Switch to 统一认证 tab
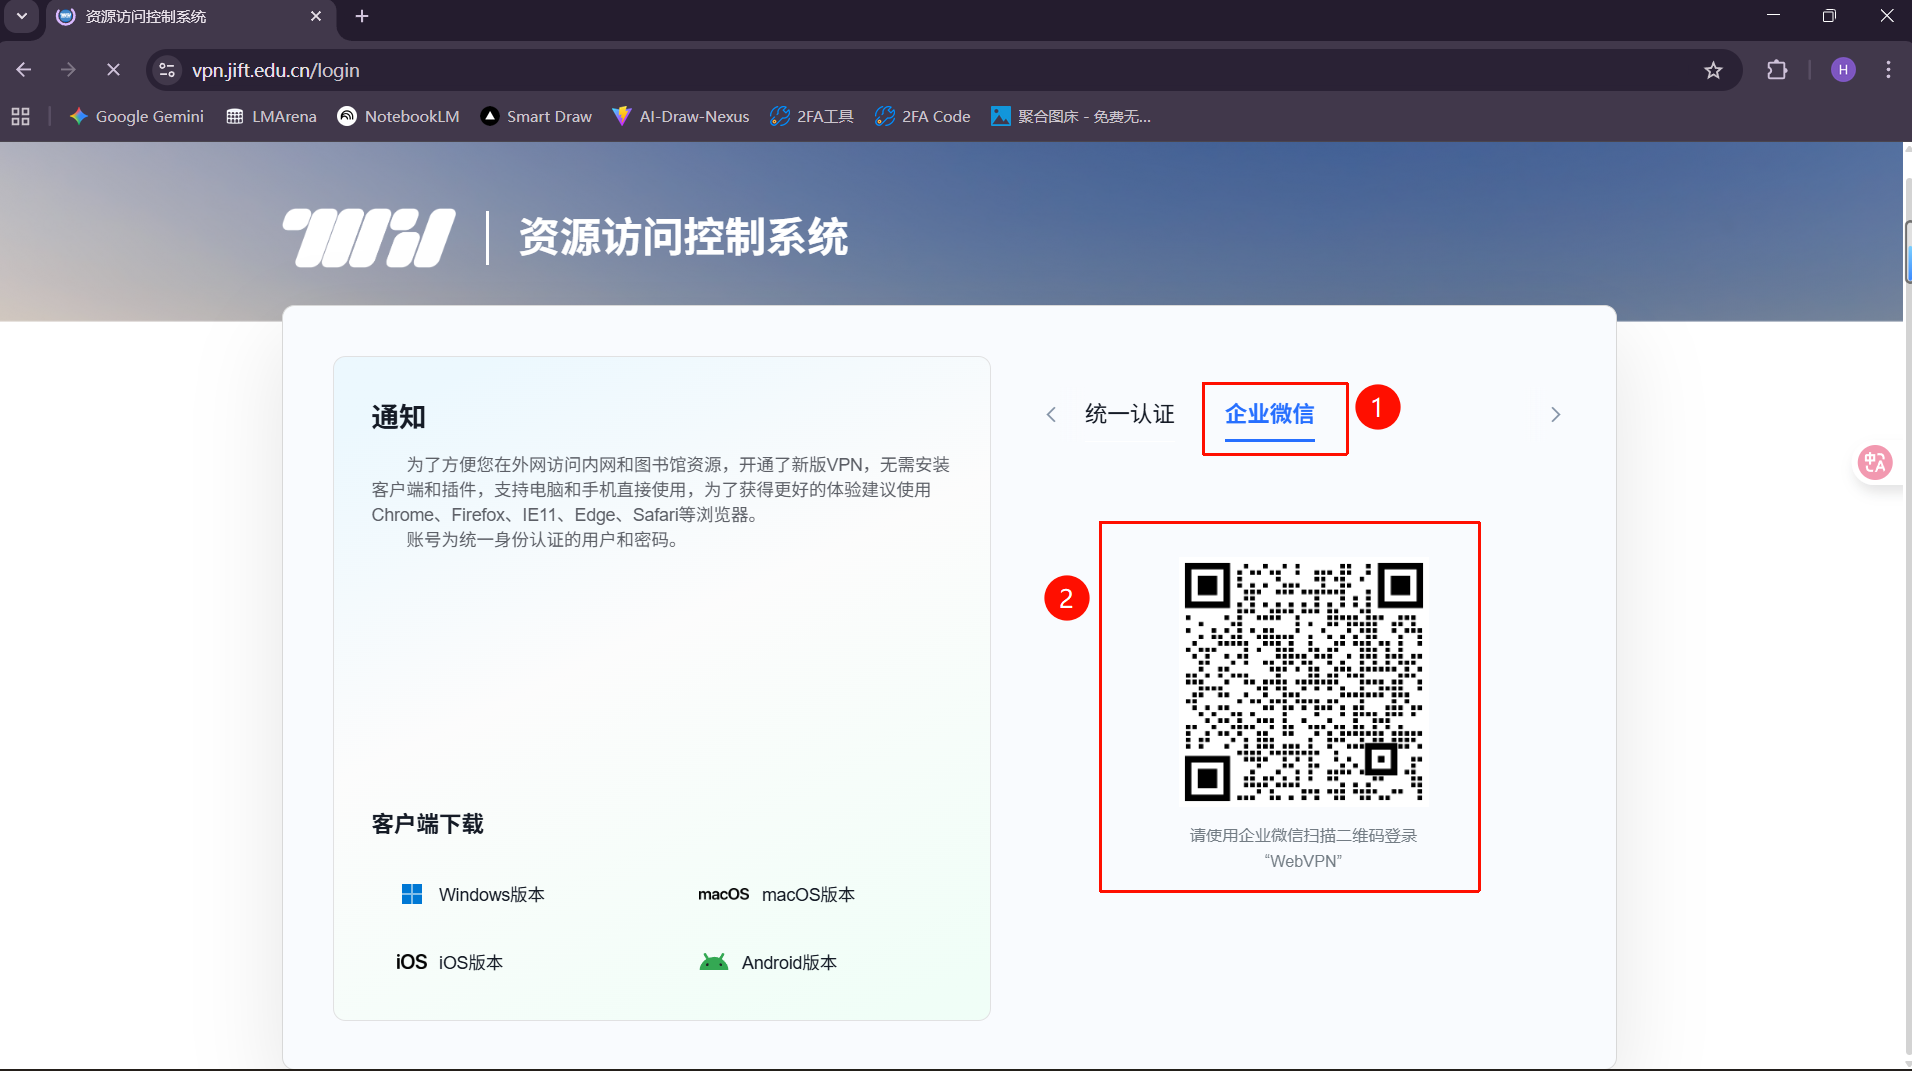Viewport: 1912px width, 1071px height. tap(1130, 414)
